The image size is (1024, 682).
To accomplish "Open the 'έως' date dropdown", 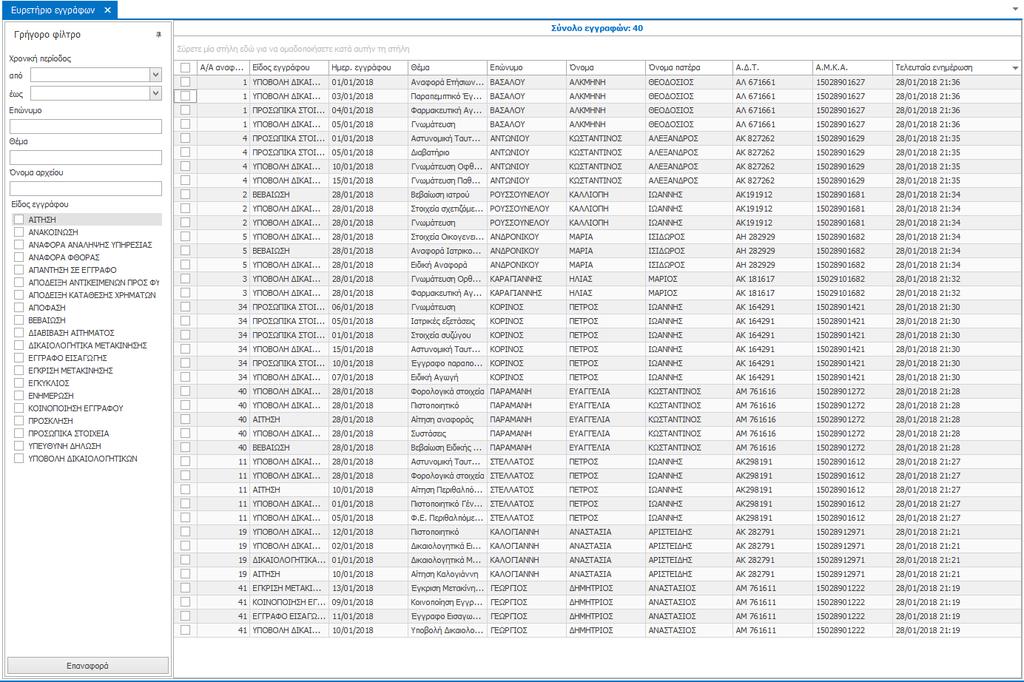I will [x=155, y=93].
